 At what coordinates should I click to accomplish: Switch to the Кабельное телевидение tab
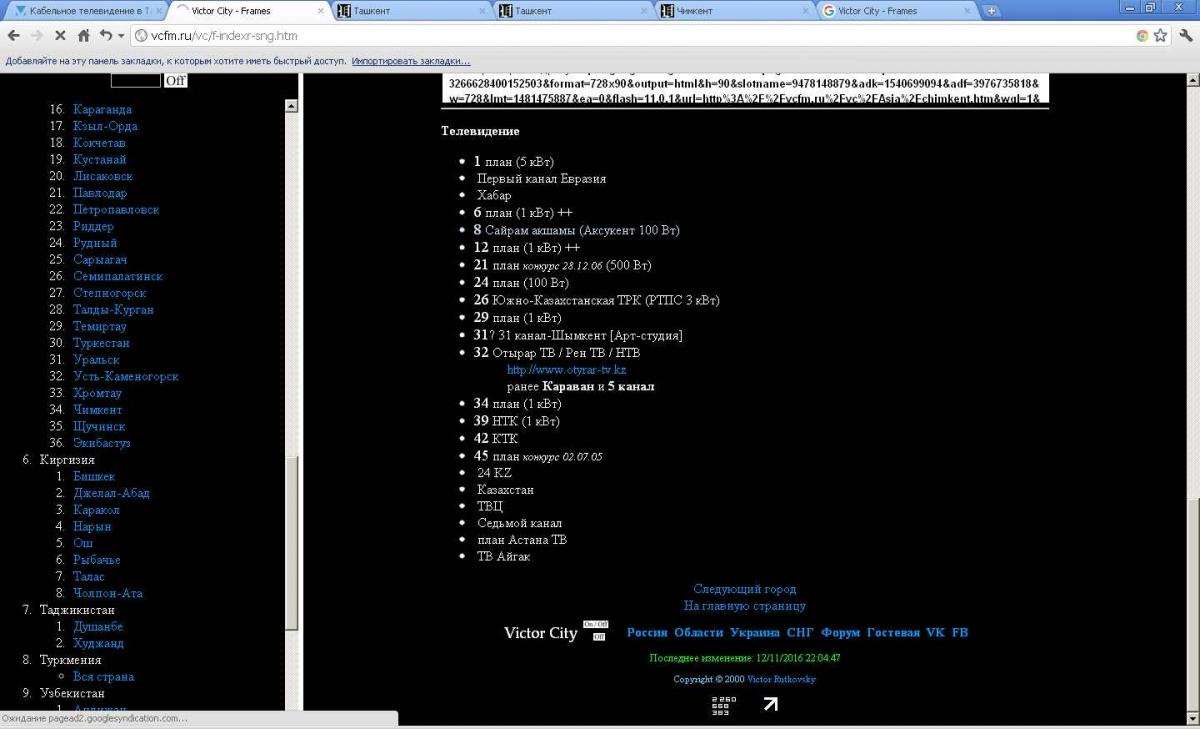(x=83, y=11)
